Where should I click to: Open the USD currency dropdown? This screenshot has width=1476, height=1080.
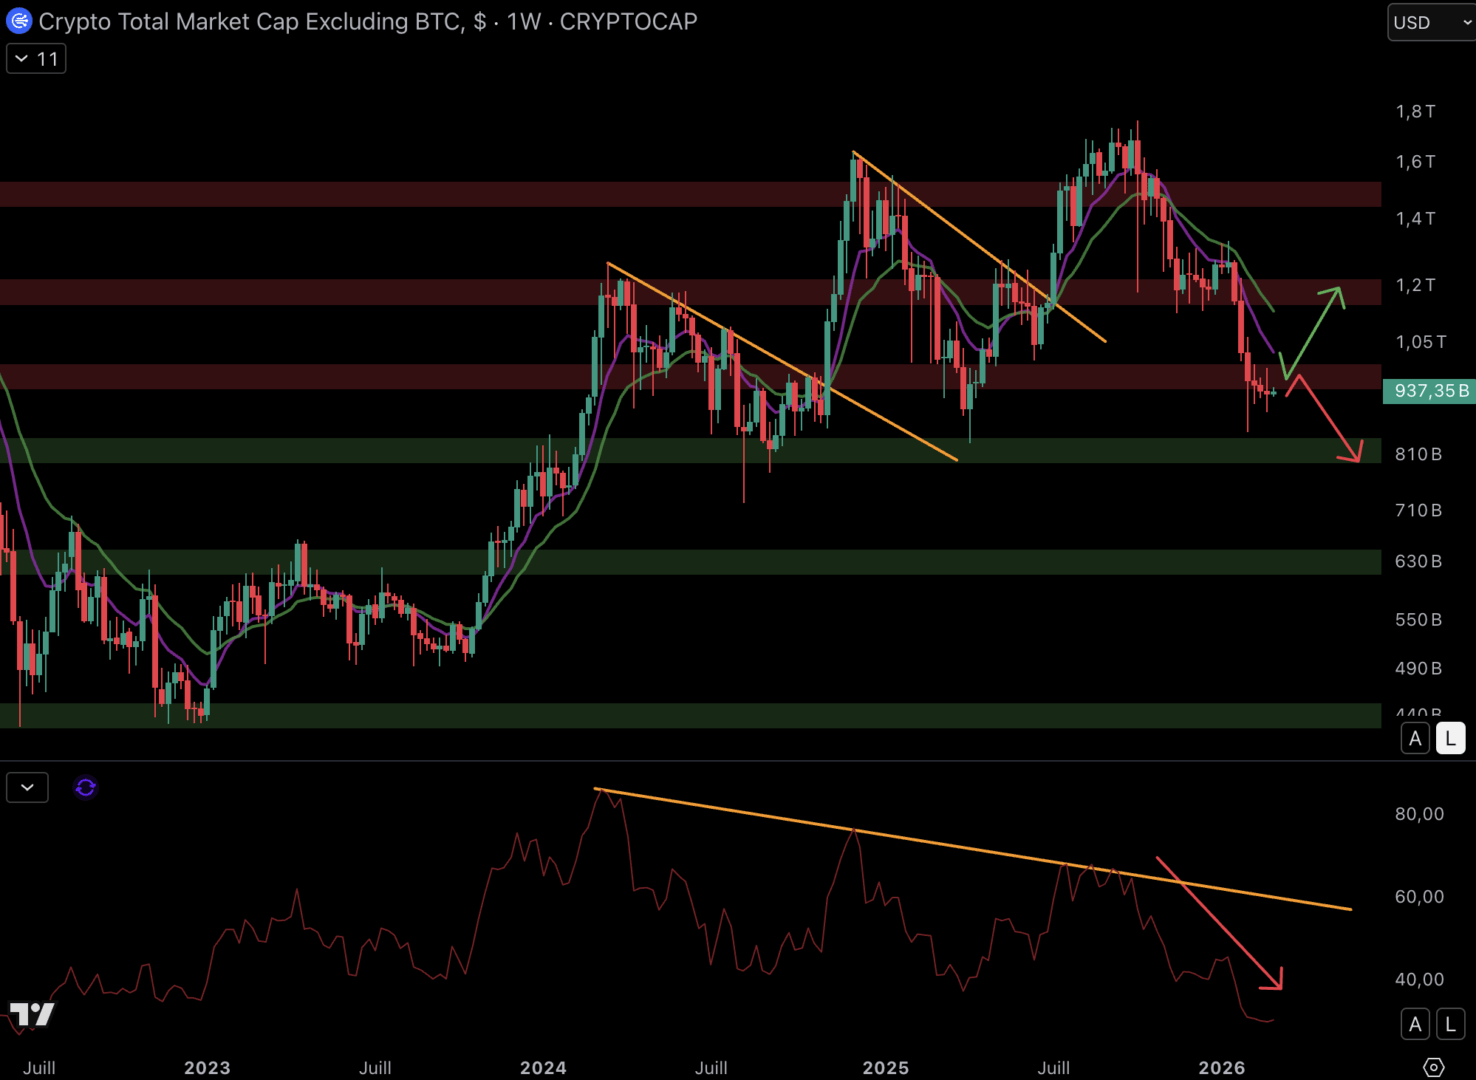(1430, 22)
